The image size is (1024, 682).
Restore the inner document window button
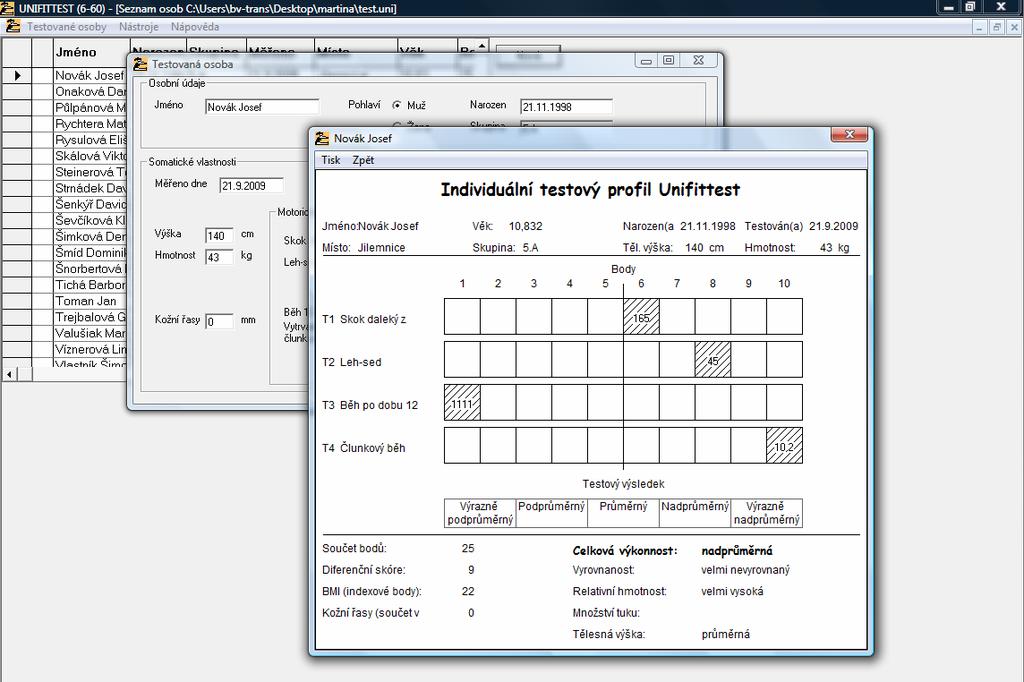pos(997,27)
